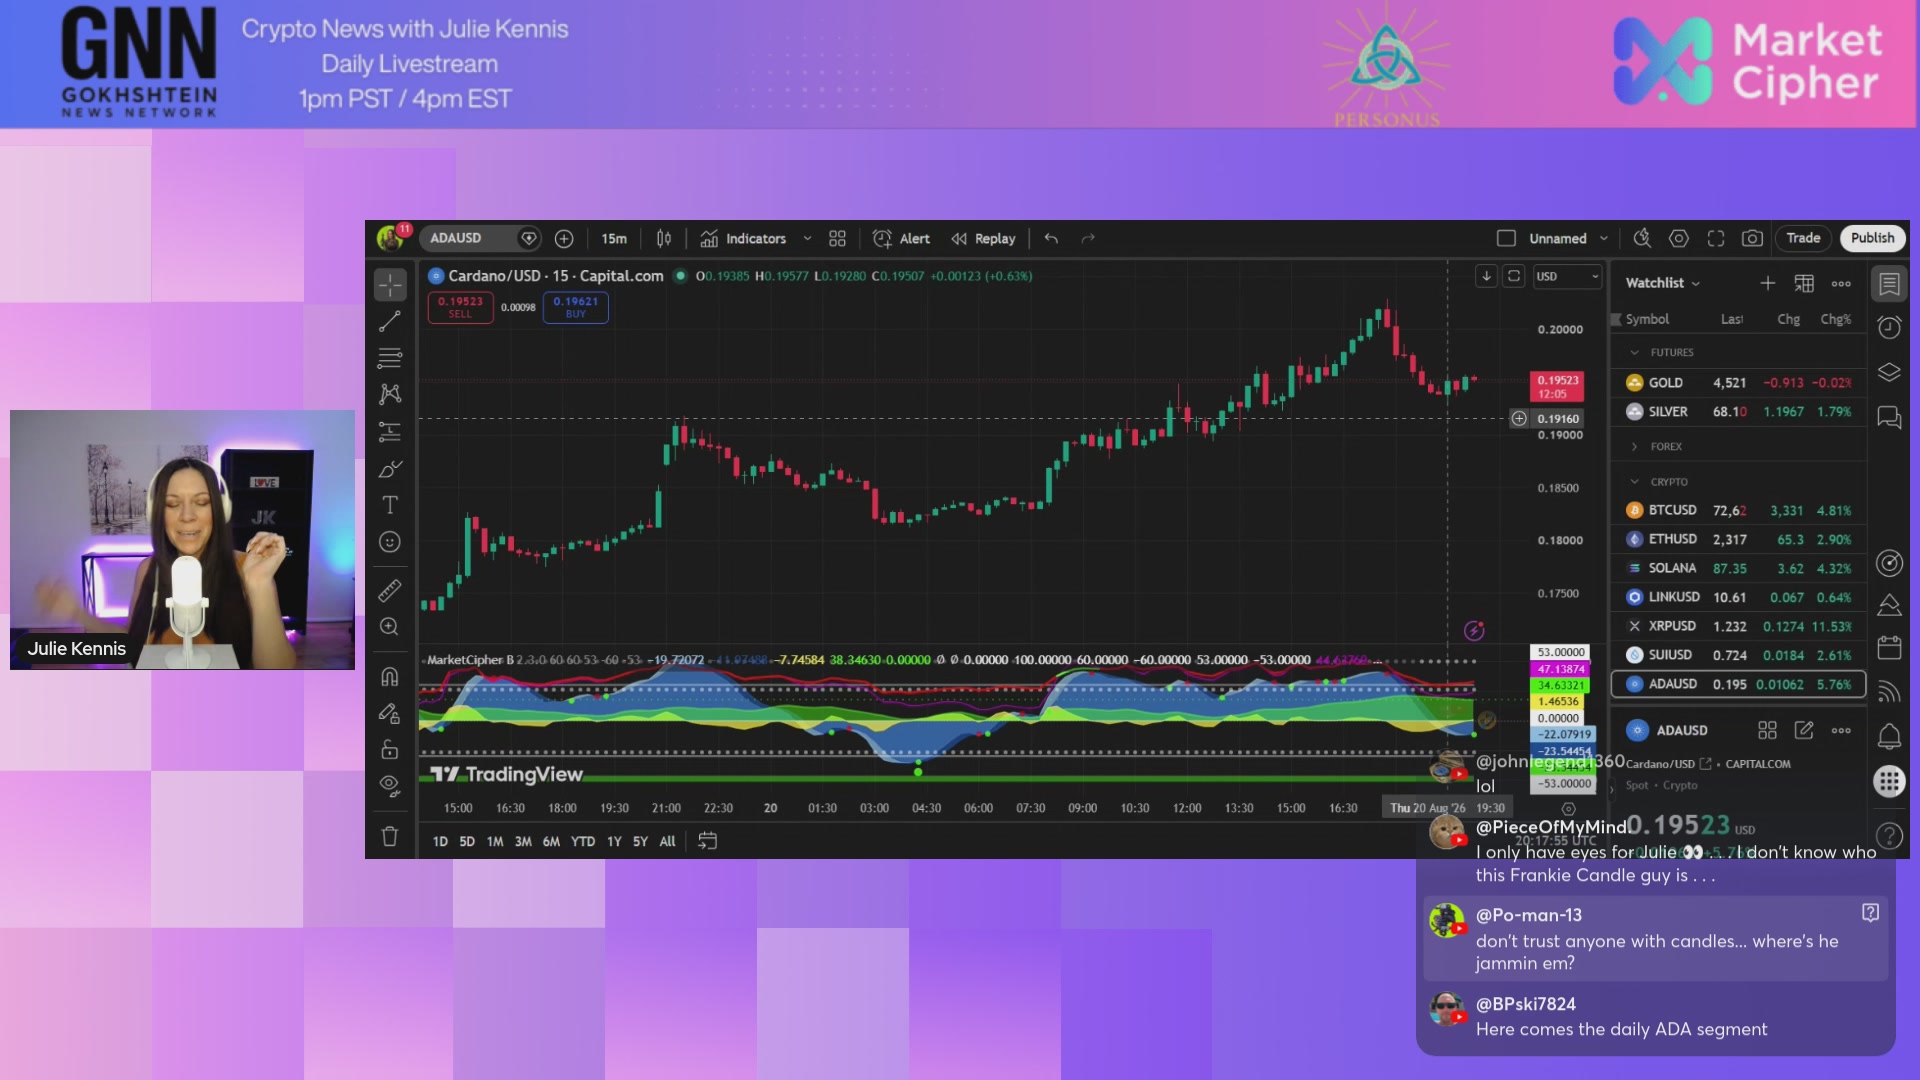This screenshot has width=1920, height=1080.
Task: Open the Trade panel
Action: (1803, 238)
